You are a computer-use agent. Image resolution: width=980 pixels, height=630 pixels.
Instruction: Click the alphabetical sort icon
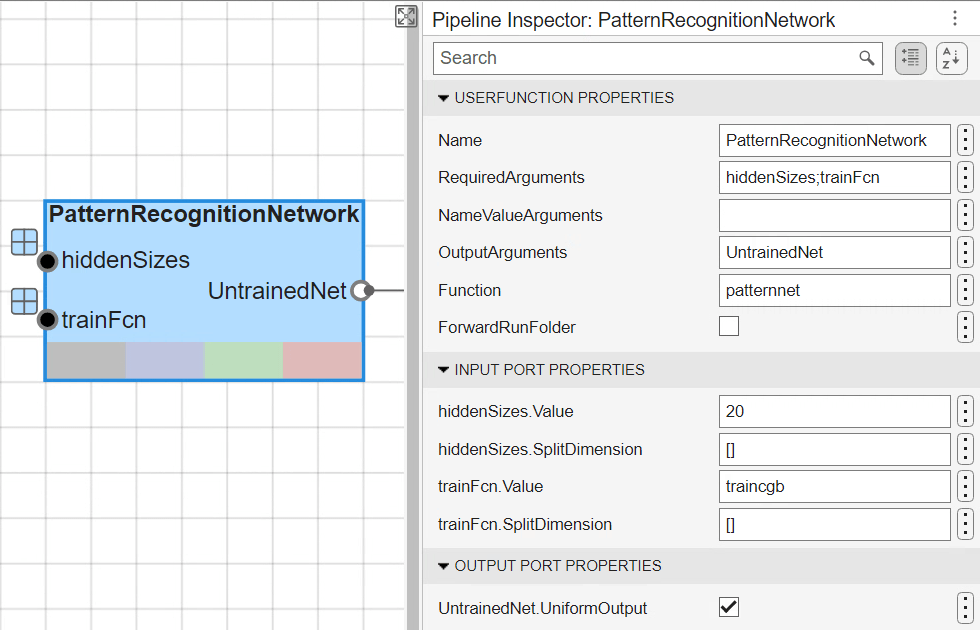pyautogui.click(x=951, y=59)
